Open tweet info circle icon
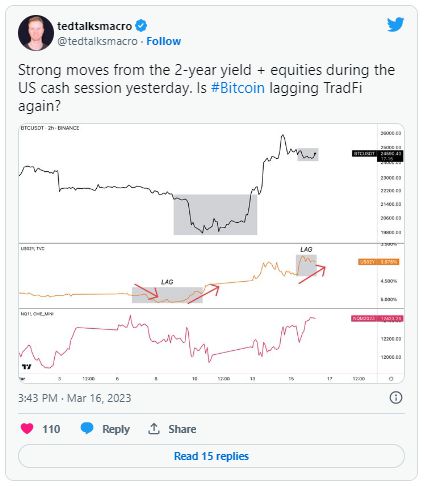This screenshot has height=487, width=424. tap(396, 397)
